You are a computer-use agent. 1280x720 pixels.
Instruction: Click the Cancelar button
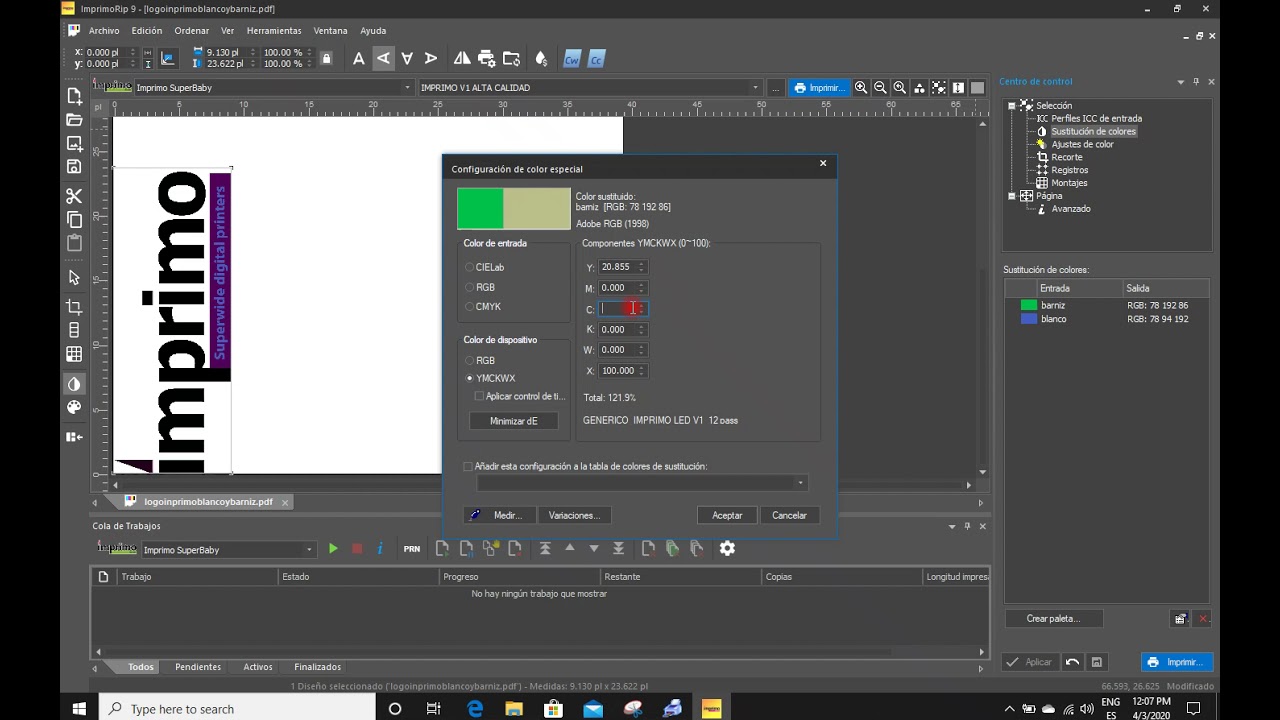pos(789,515)
